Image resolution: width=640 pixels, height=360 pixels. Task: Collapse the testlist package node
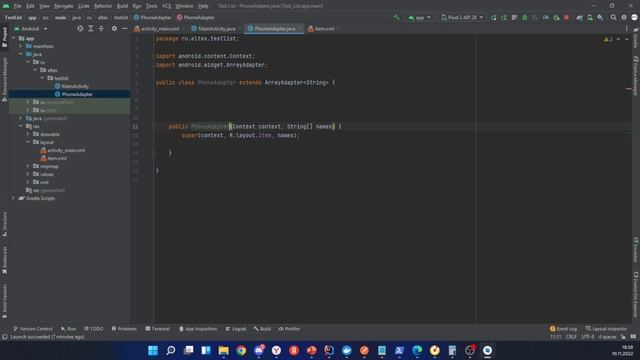[42, 78]
